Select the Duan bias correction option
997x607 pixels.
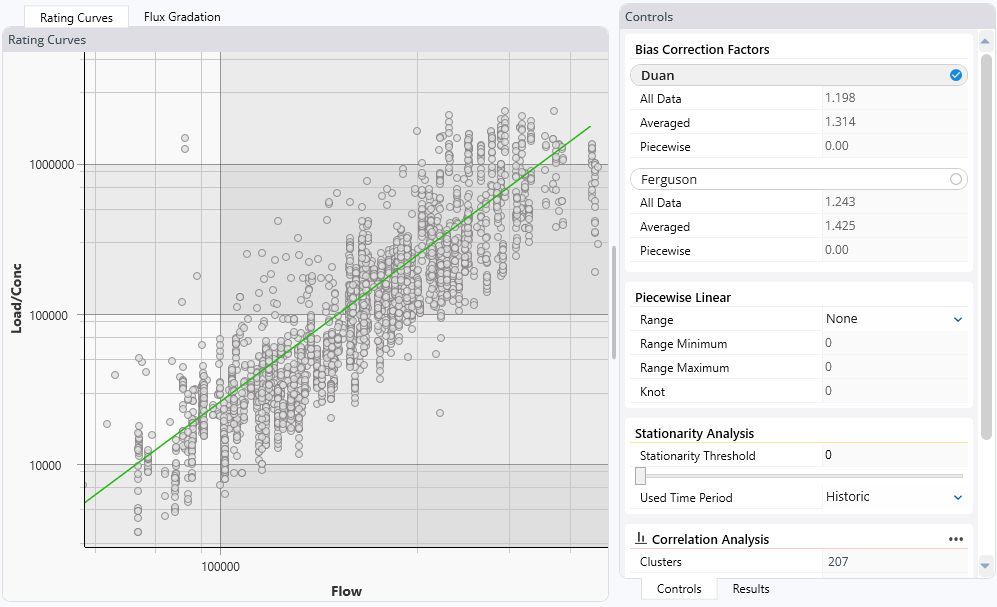click(955, 75)
